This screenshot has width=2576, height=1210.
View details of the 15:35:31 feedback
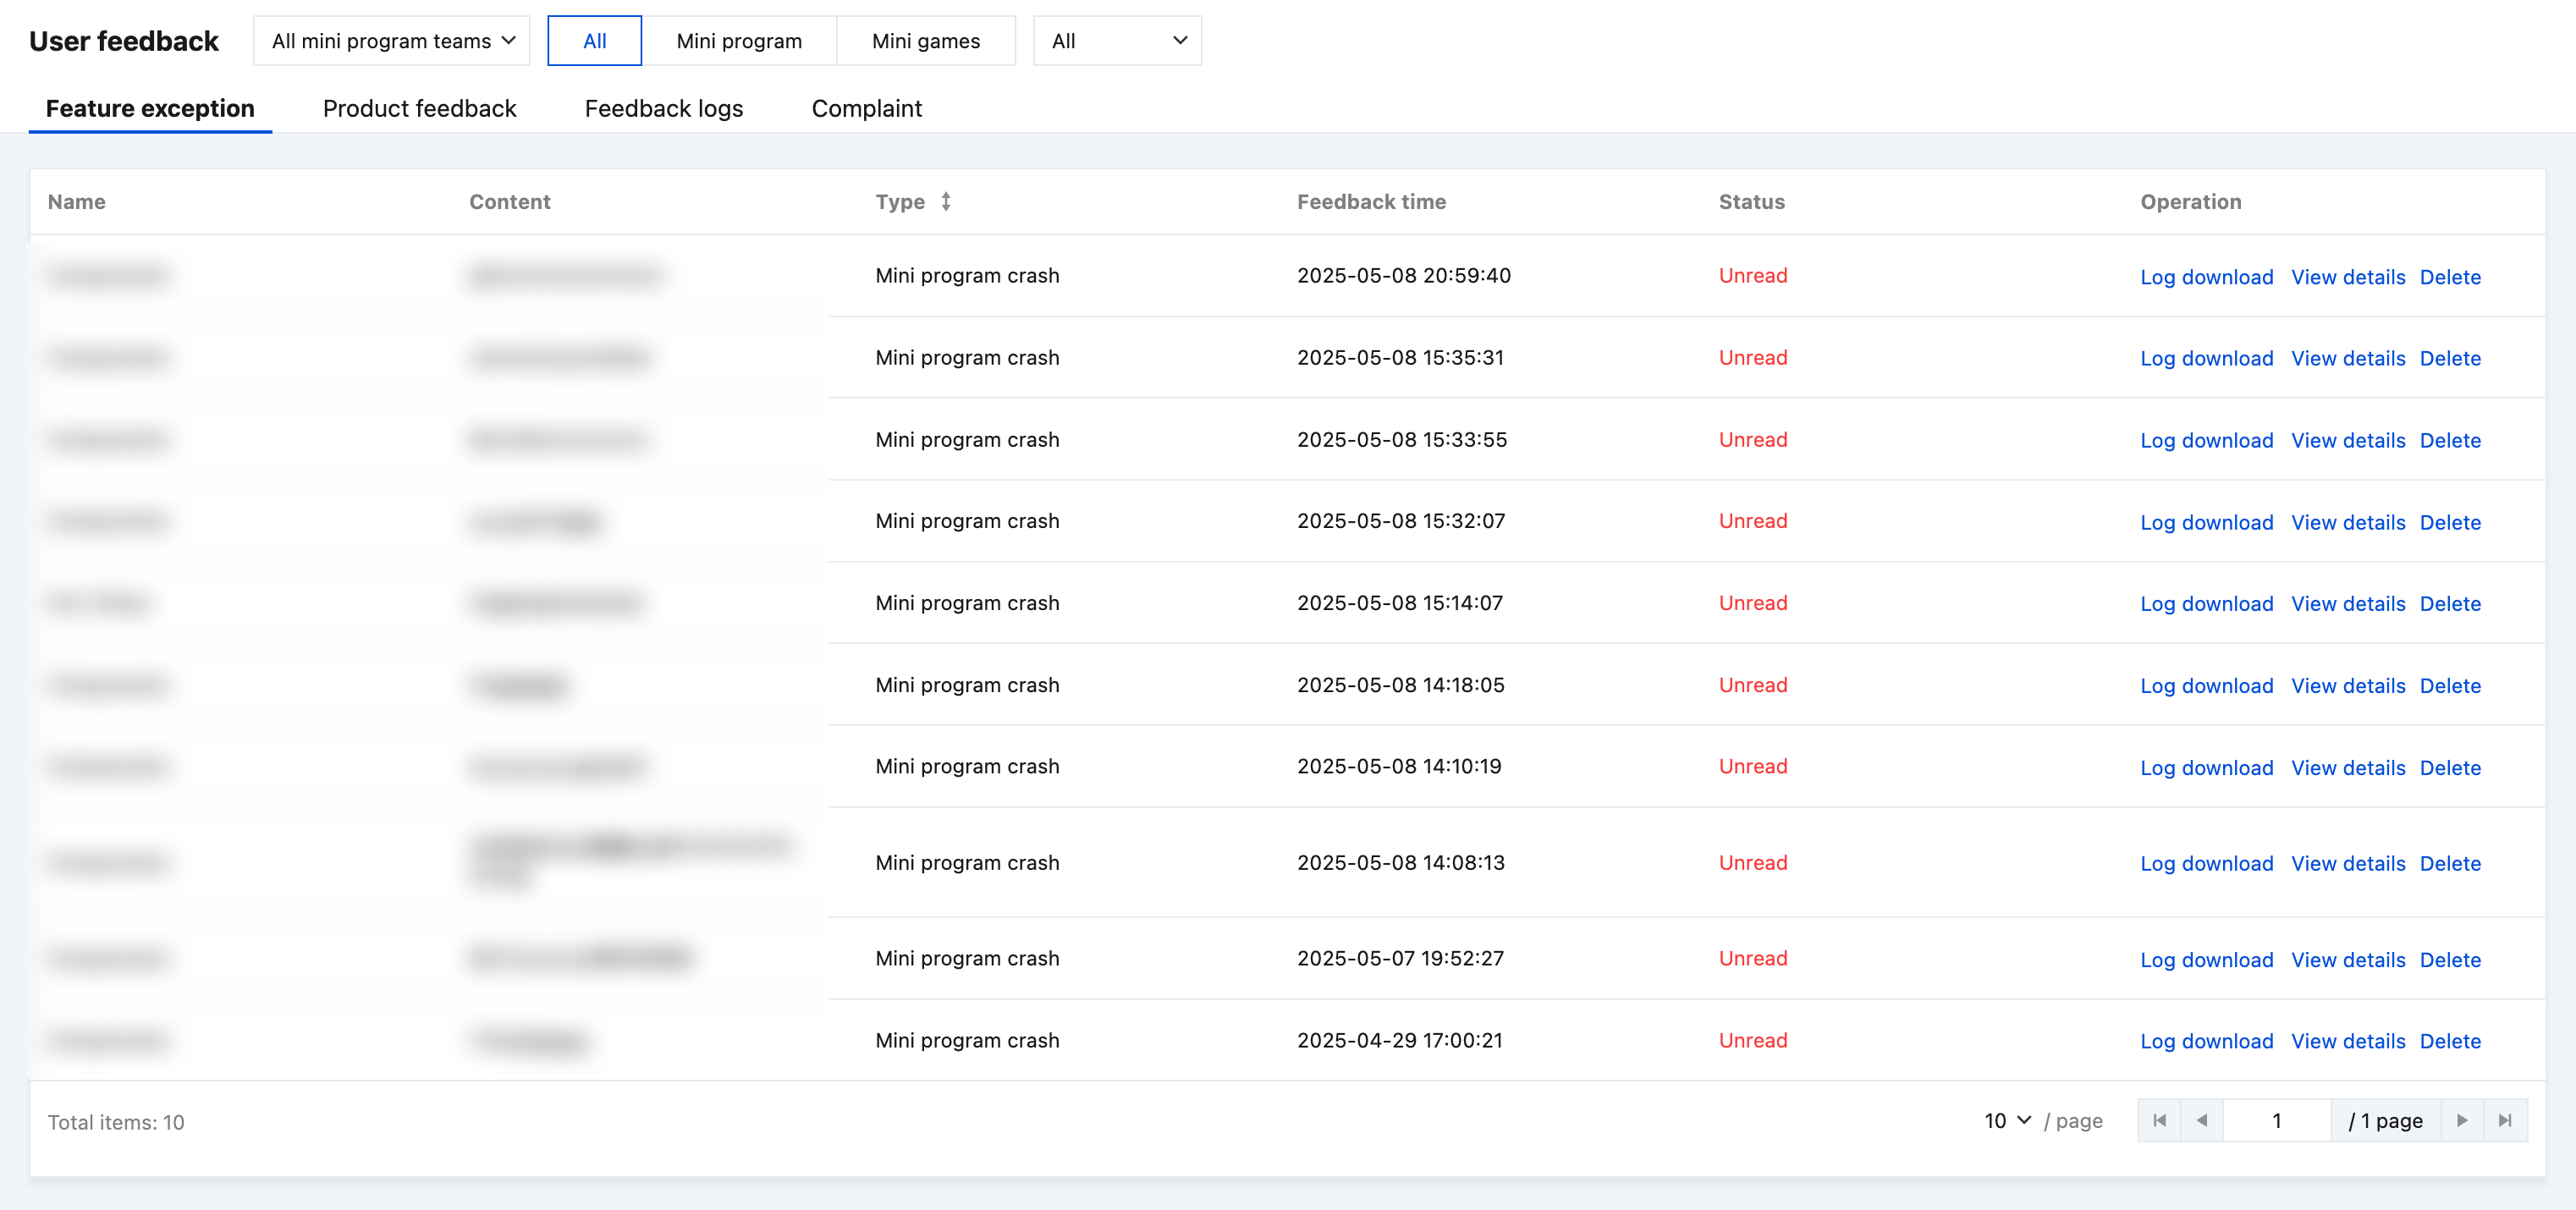coord(2347,358)
